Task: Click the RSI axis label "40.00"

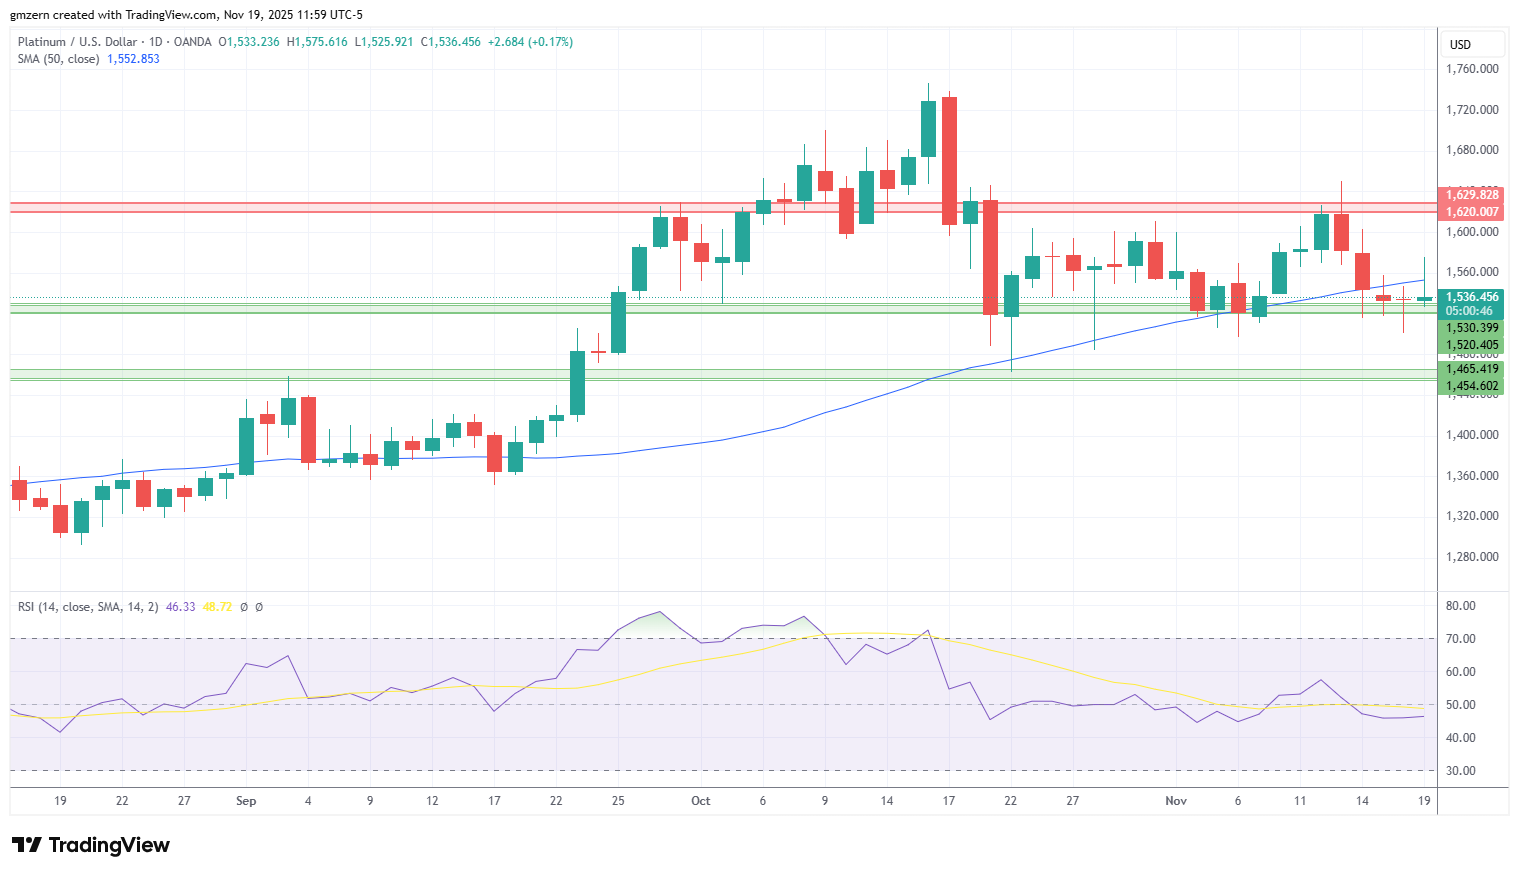Action: pyautogui.click(x=1461, y=738)
